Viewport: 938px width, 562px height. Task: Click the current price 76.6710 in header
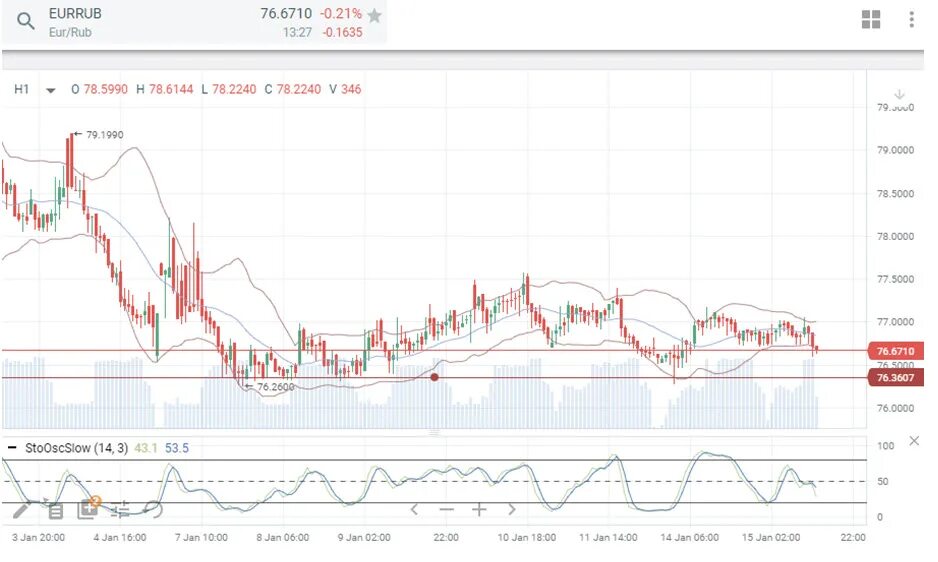pyautogui.click(x=286, y=13)
